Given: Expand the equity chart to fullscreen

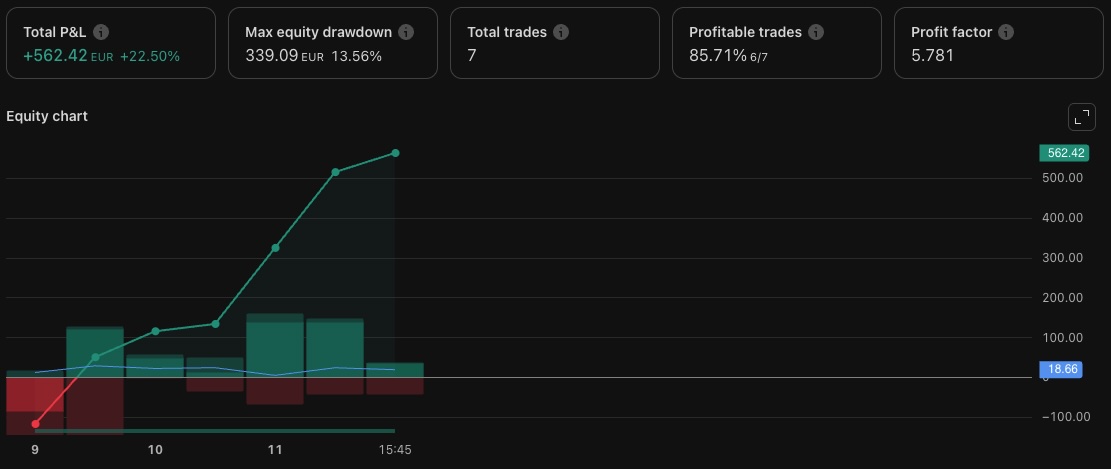Looking at the screenshot, I should pos(1081,117).
